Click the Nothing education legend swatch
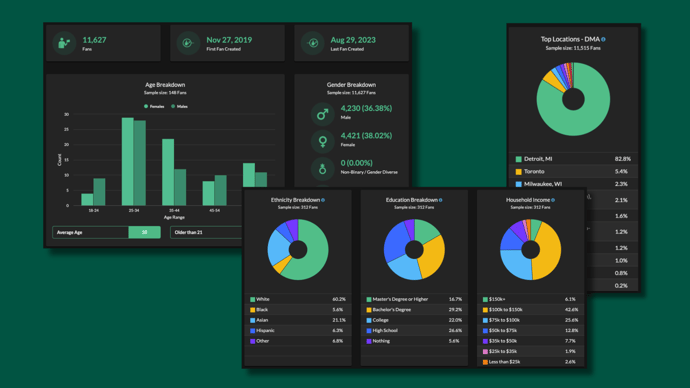The width and height of the screenshot is (690, 388). pyautogui.click(x=369, y=341)
